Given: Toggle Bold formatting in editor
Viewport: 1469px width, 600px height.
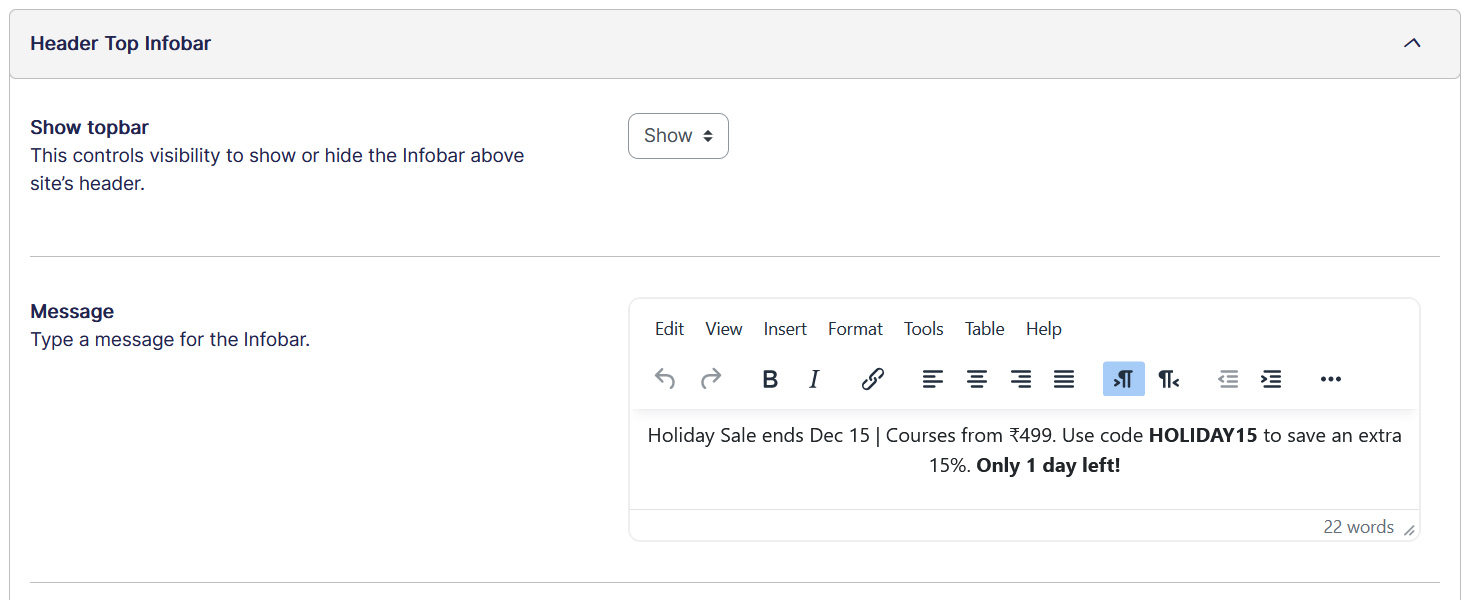Looking at the screenshot, I should click(770, 379).
